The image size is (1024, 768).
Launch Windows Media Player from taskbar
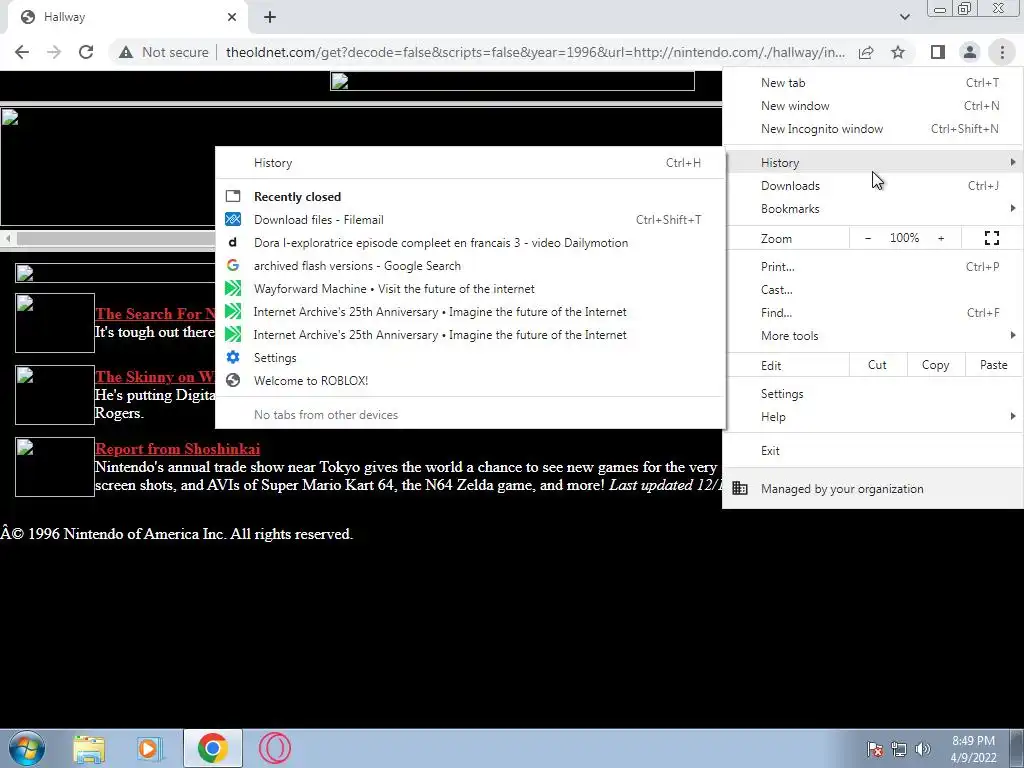150,748
